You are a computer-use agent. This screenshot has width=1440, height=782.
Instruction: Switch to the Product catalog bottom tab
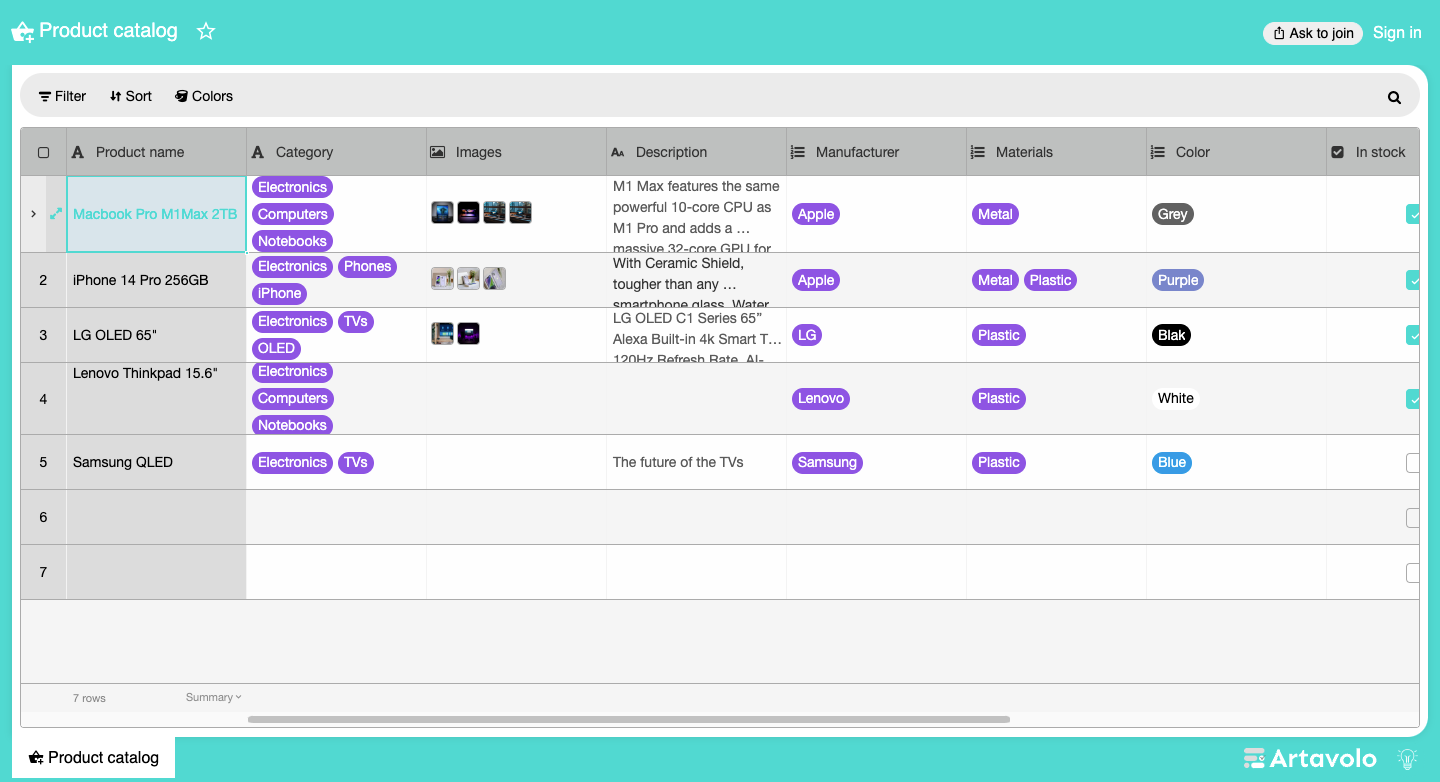click(94, 757)
